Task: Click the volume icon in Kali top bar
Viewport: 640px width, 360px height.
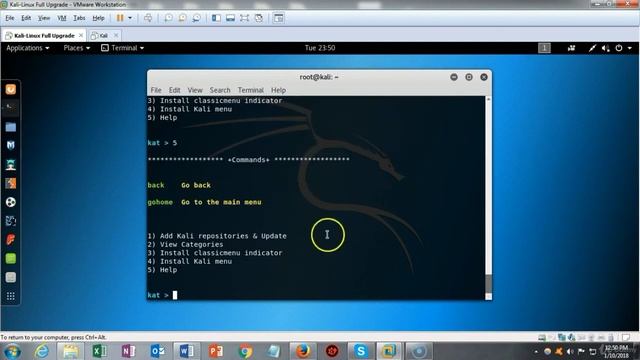Action: tap(606, 48)
